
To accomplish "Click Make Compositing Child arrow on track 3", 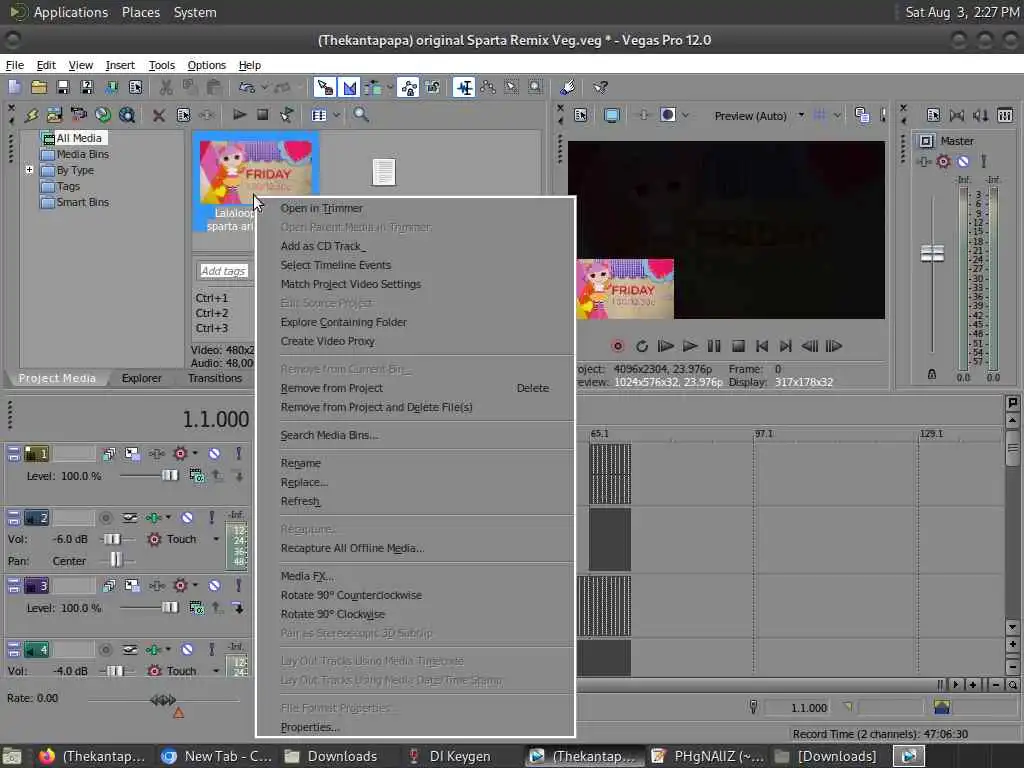I will 238,608.
